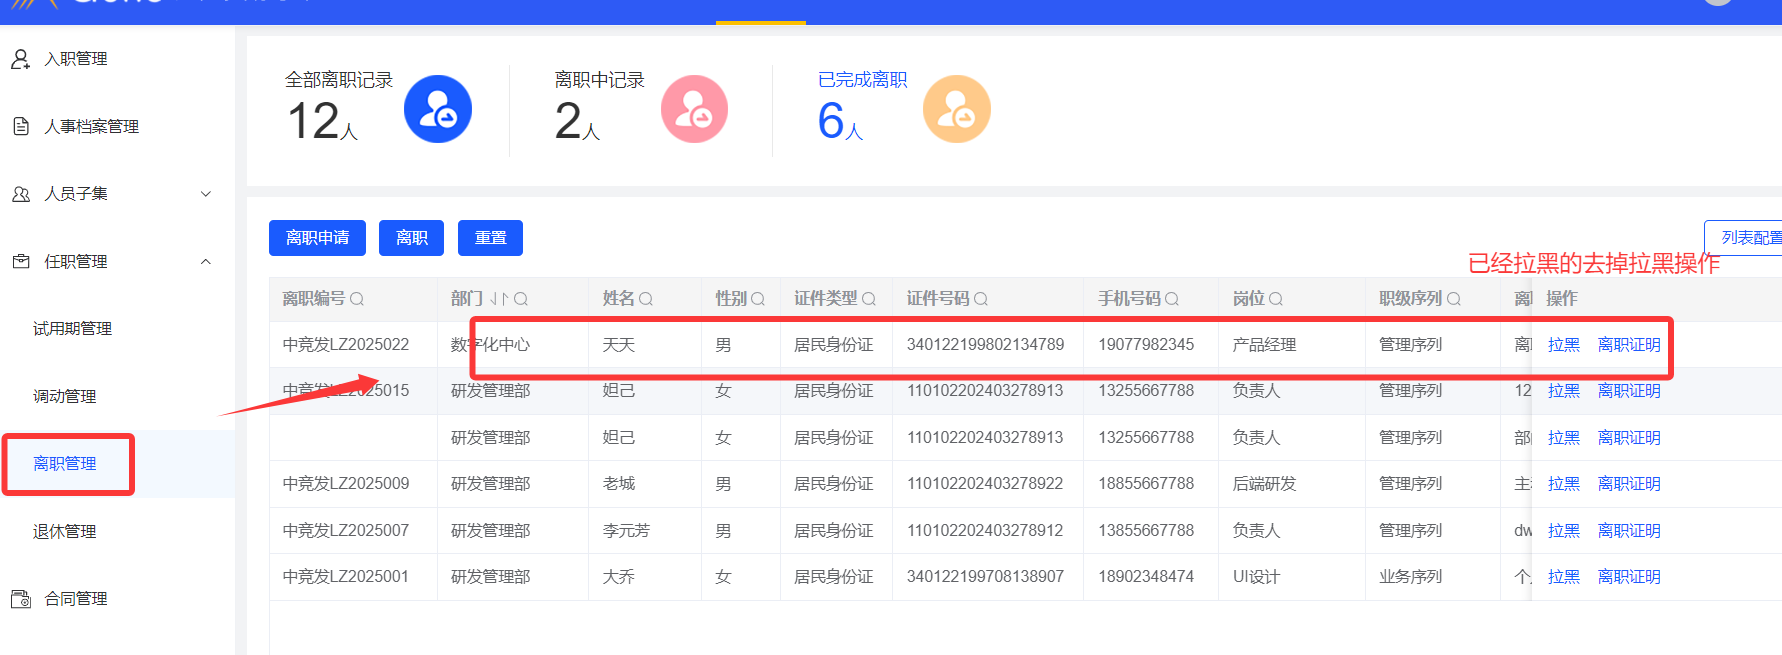This screenshot has width=1782, height=655.
Task: Open 入职管理 in the sidebar
Action: pos(76,59)
